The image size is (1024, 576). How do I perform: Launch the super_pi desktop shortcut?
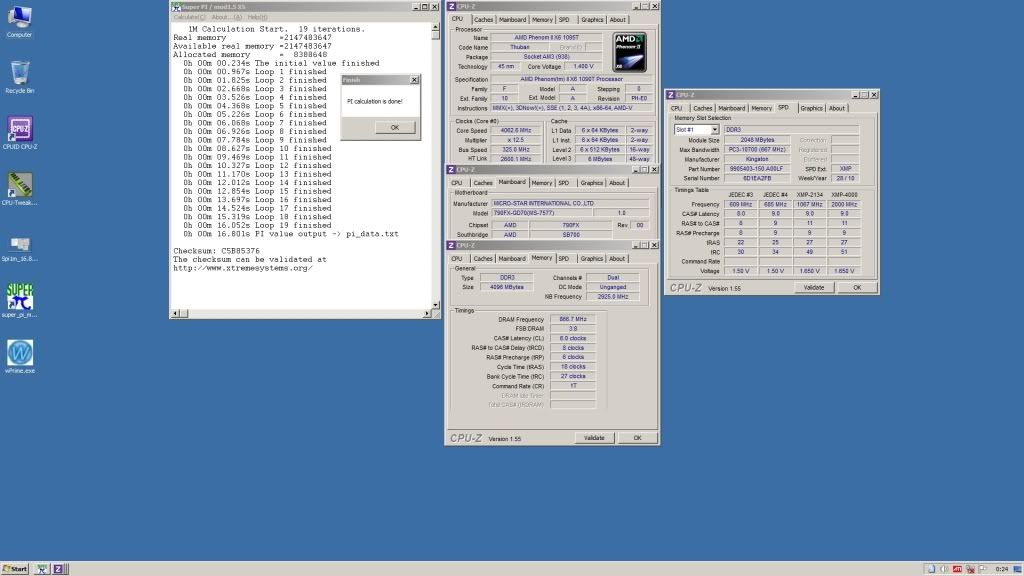coord(19,297)
